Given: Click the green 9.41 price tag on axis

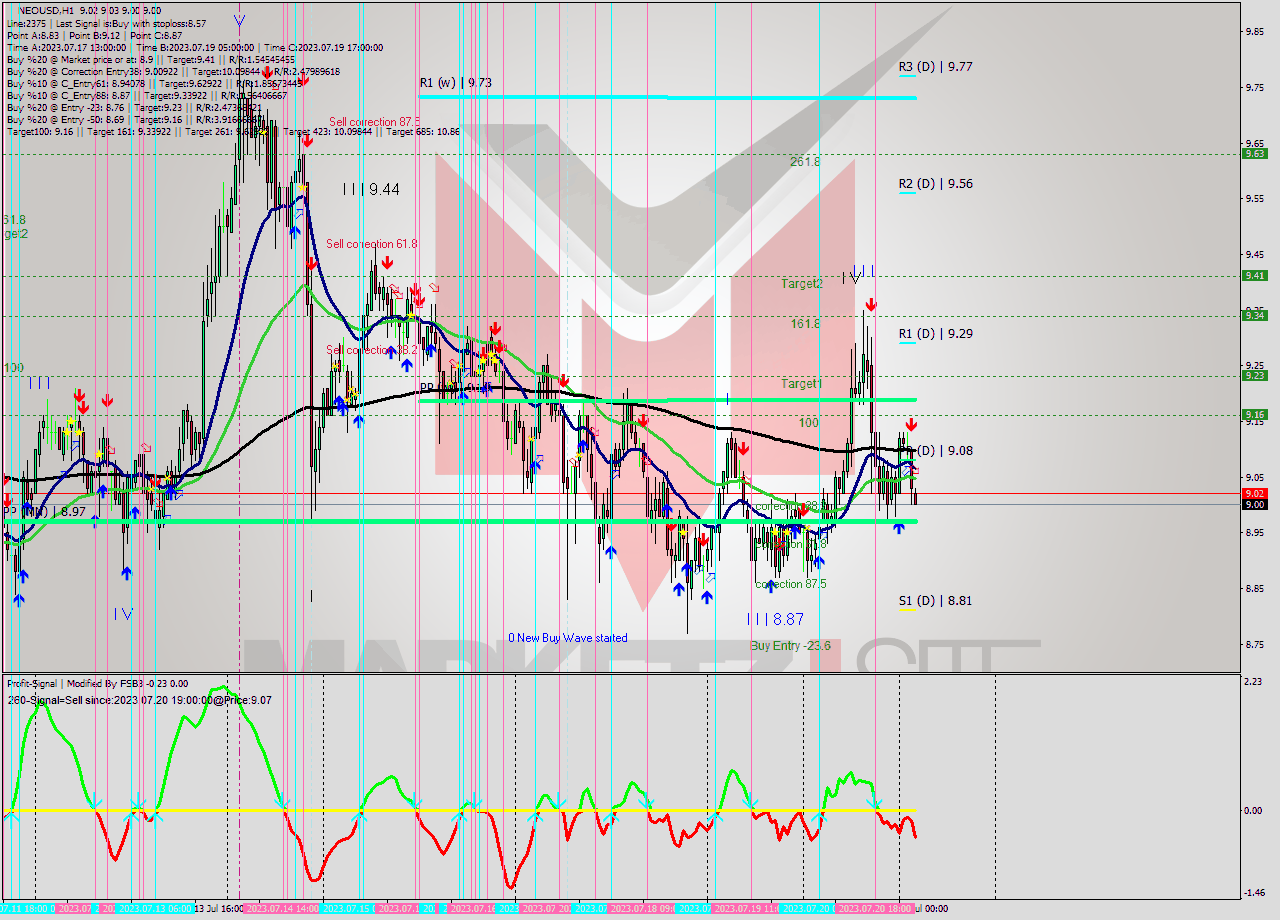Looking at the screenshot, I should tap(1255, 275).
